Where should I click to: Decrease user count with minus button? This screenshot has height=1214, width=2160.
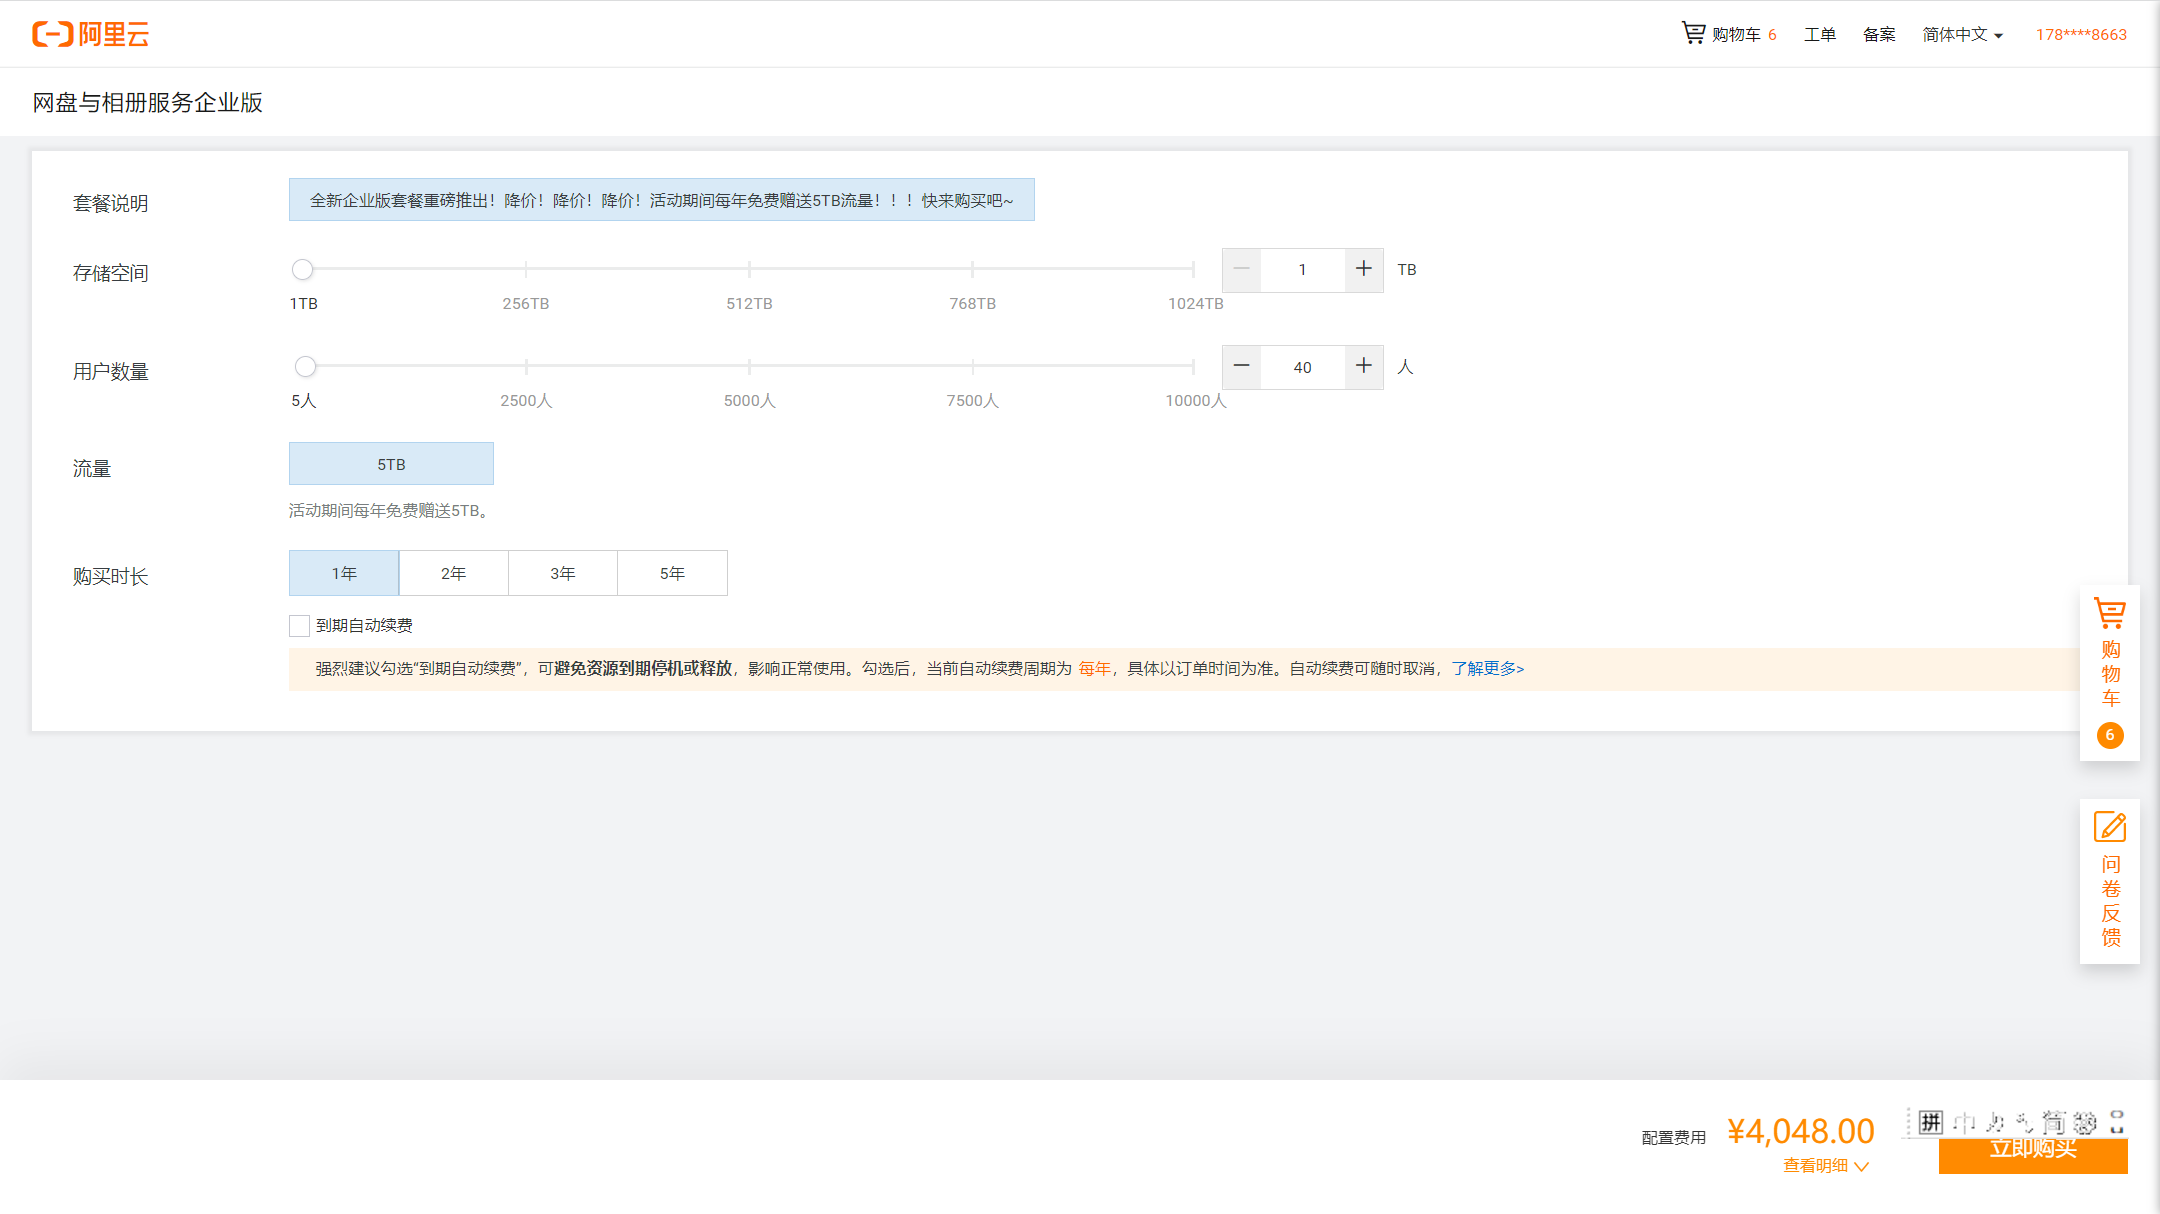pyautogui.click(x=1241, y=366)
